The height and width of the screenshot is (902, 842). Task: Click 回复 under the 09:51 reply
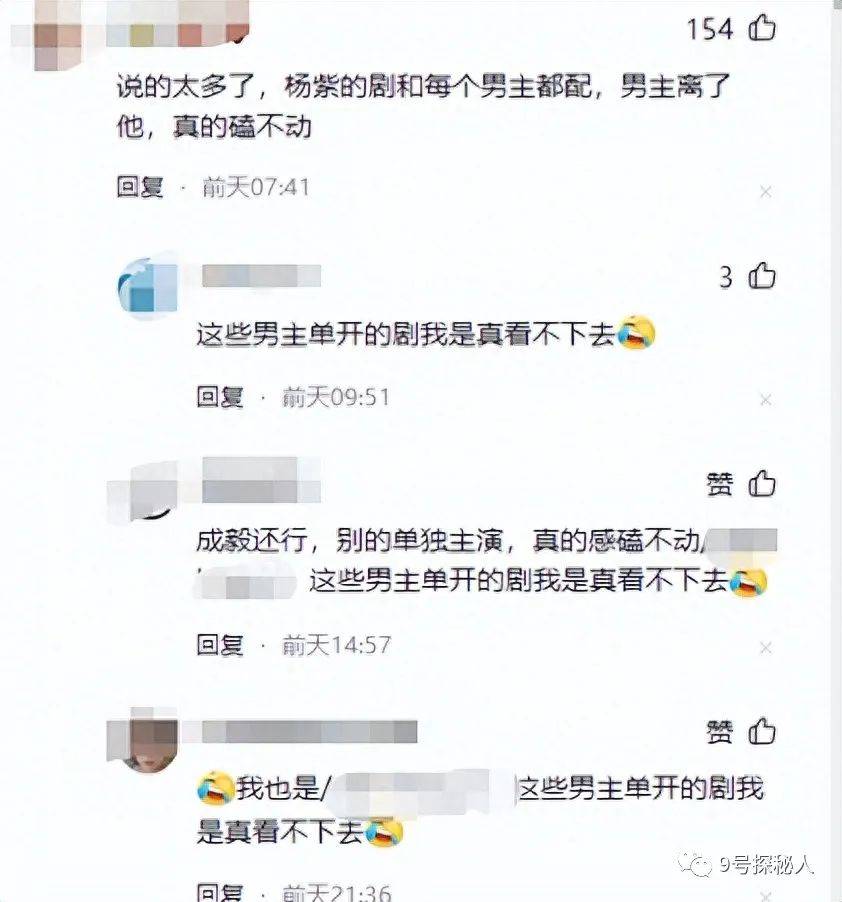coord(220,397)
